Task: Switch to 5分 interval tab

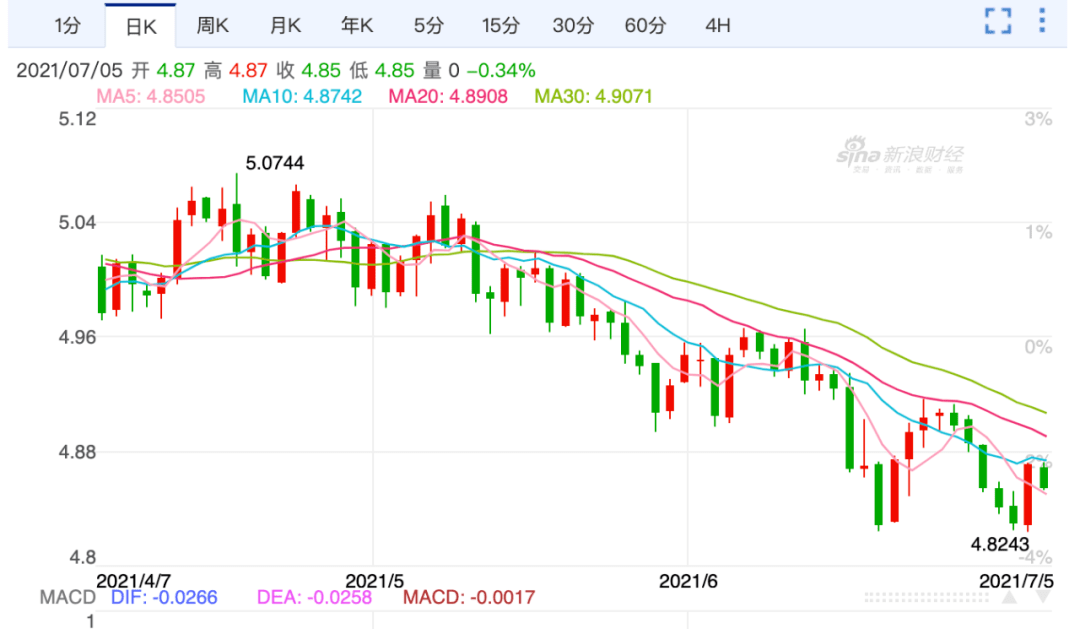Action: [428, 26]
